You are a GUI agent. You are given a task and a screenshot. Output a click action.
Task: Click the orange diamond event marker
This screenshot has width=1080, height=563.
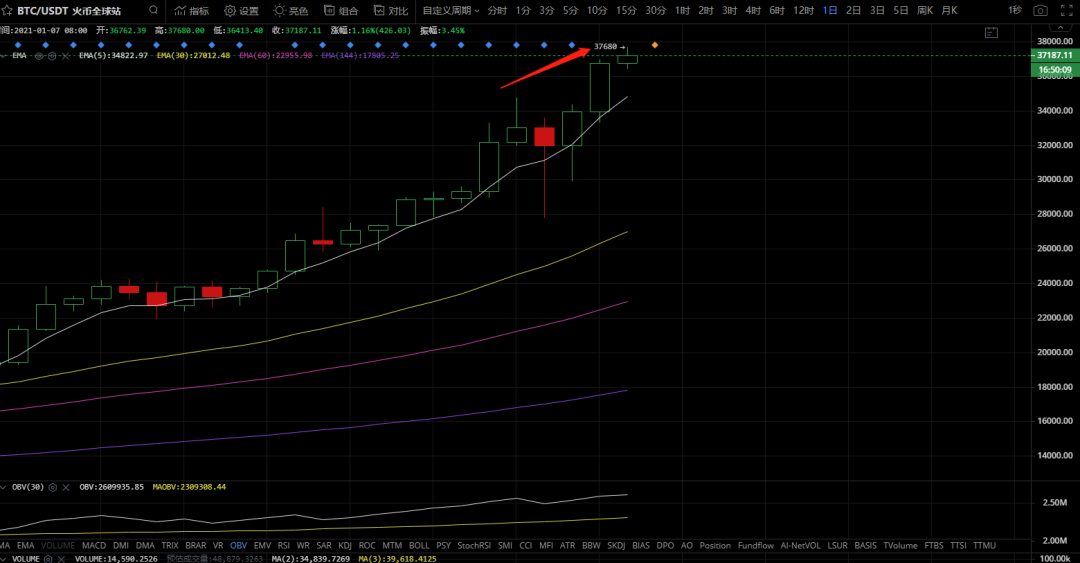[654, 45]
